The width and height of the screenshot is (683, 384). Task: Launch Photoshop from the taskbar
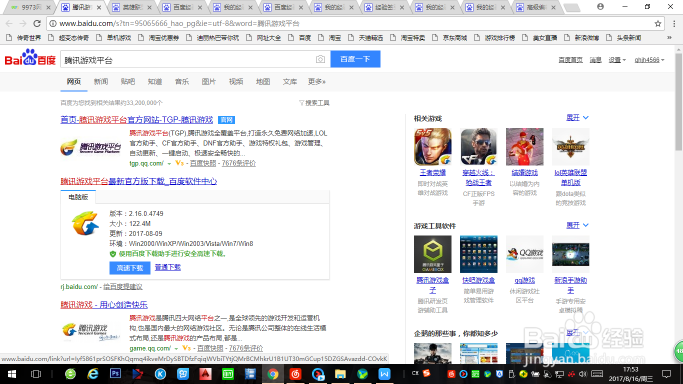tap(115, 374)
